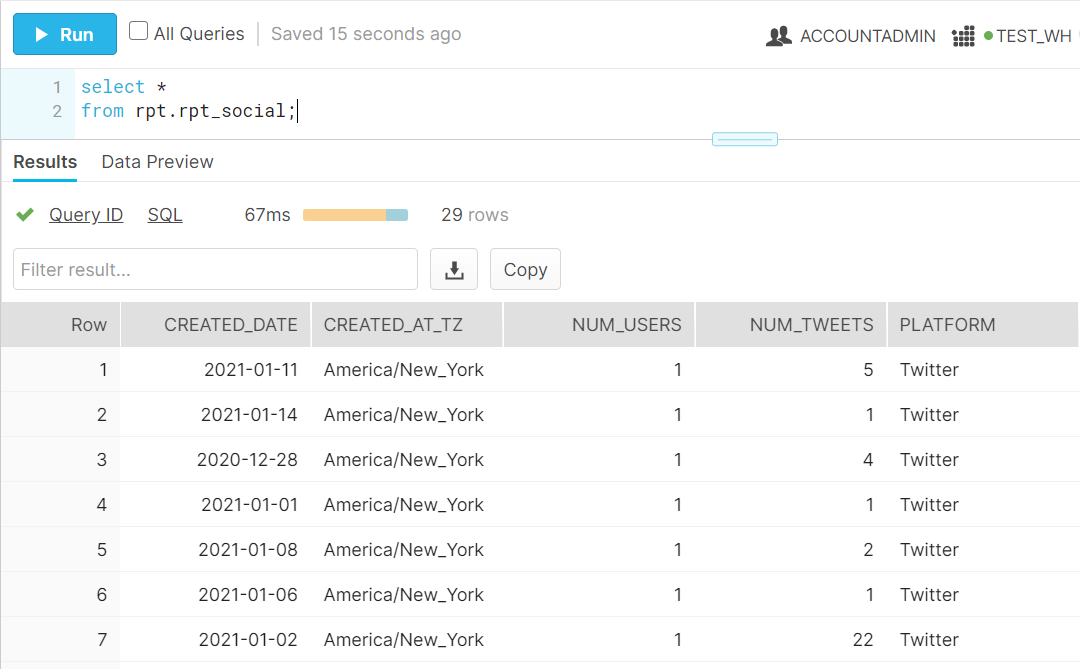This screenshot has width=1080, height=669.
Task: Copy the query results
Action: coord(525,269)
